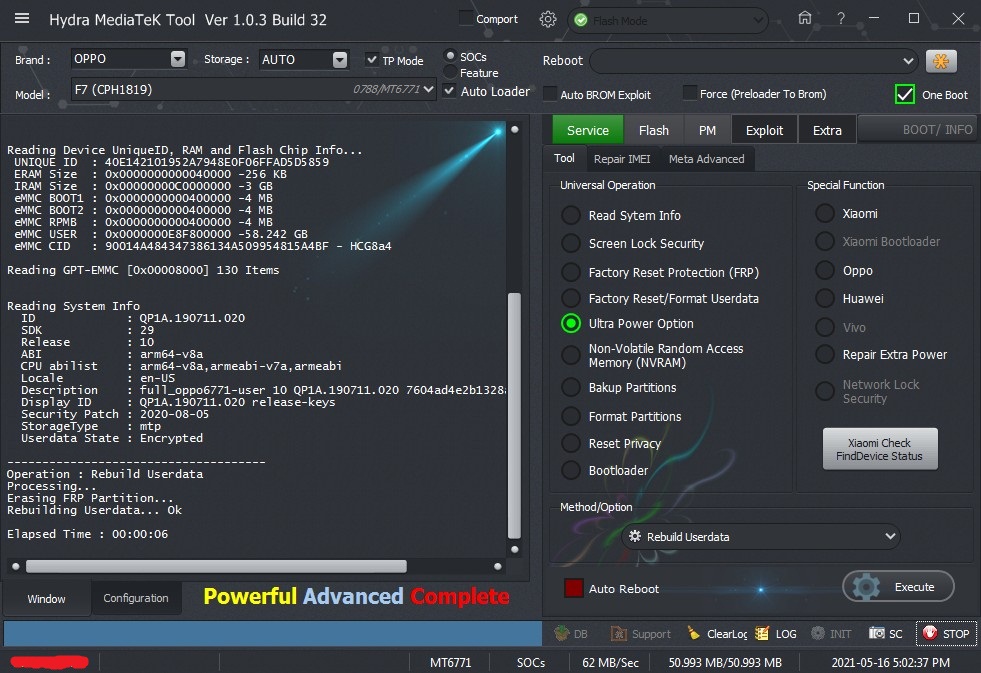This screenshot has height=673, width=981.
Task: Select Repair Extra Power function
Action: point(825,354)
